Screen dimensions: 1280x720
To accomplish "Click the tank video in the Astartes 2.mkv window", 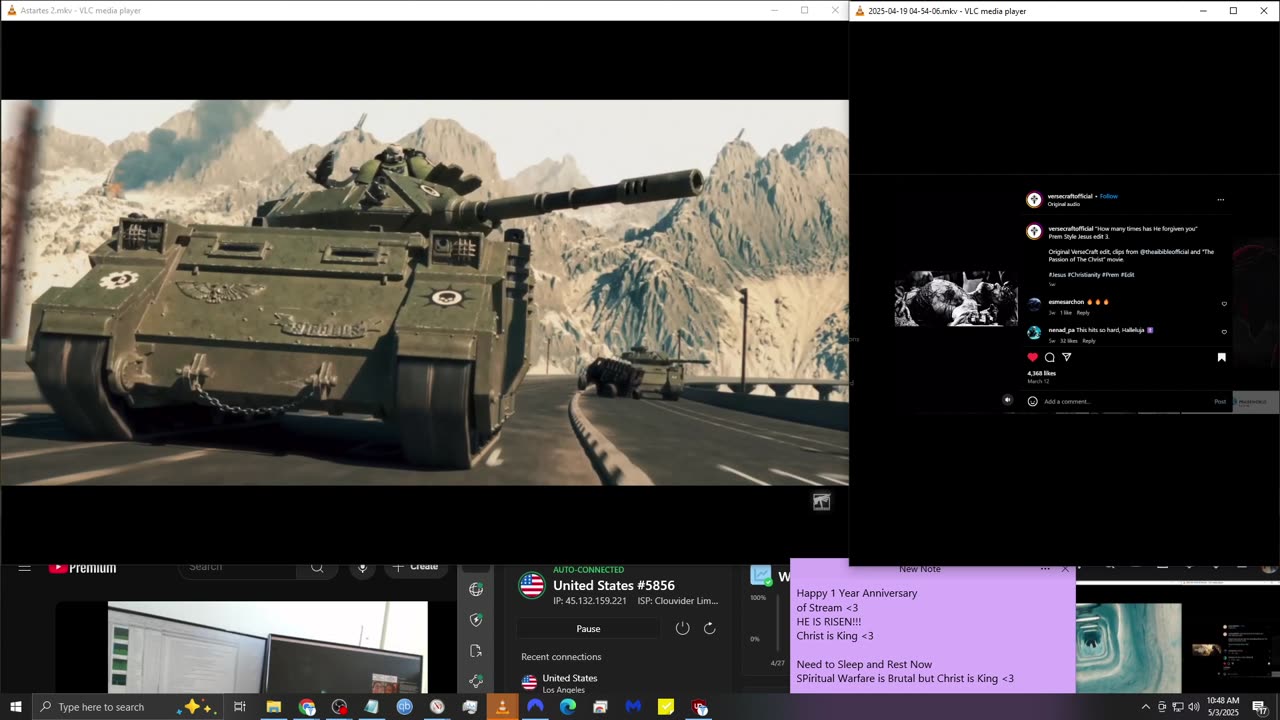I will 424,292.
